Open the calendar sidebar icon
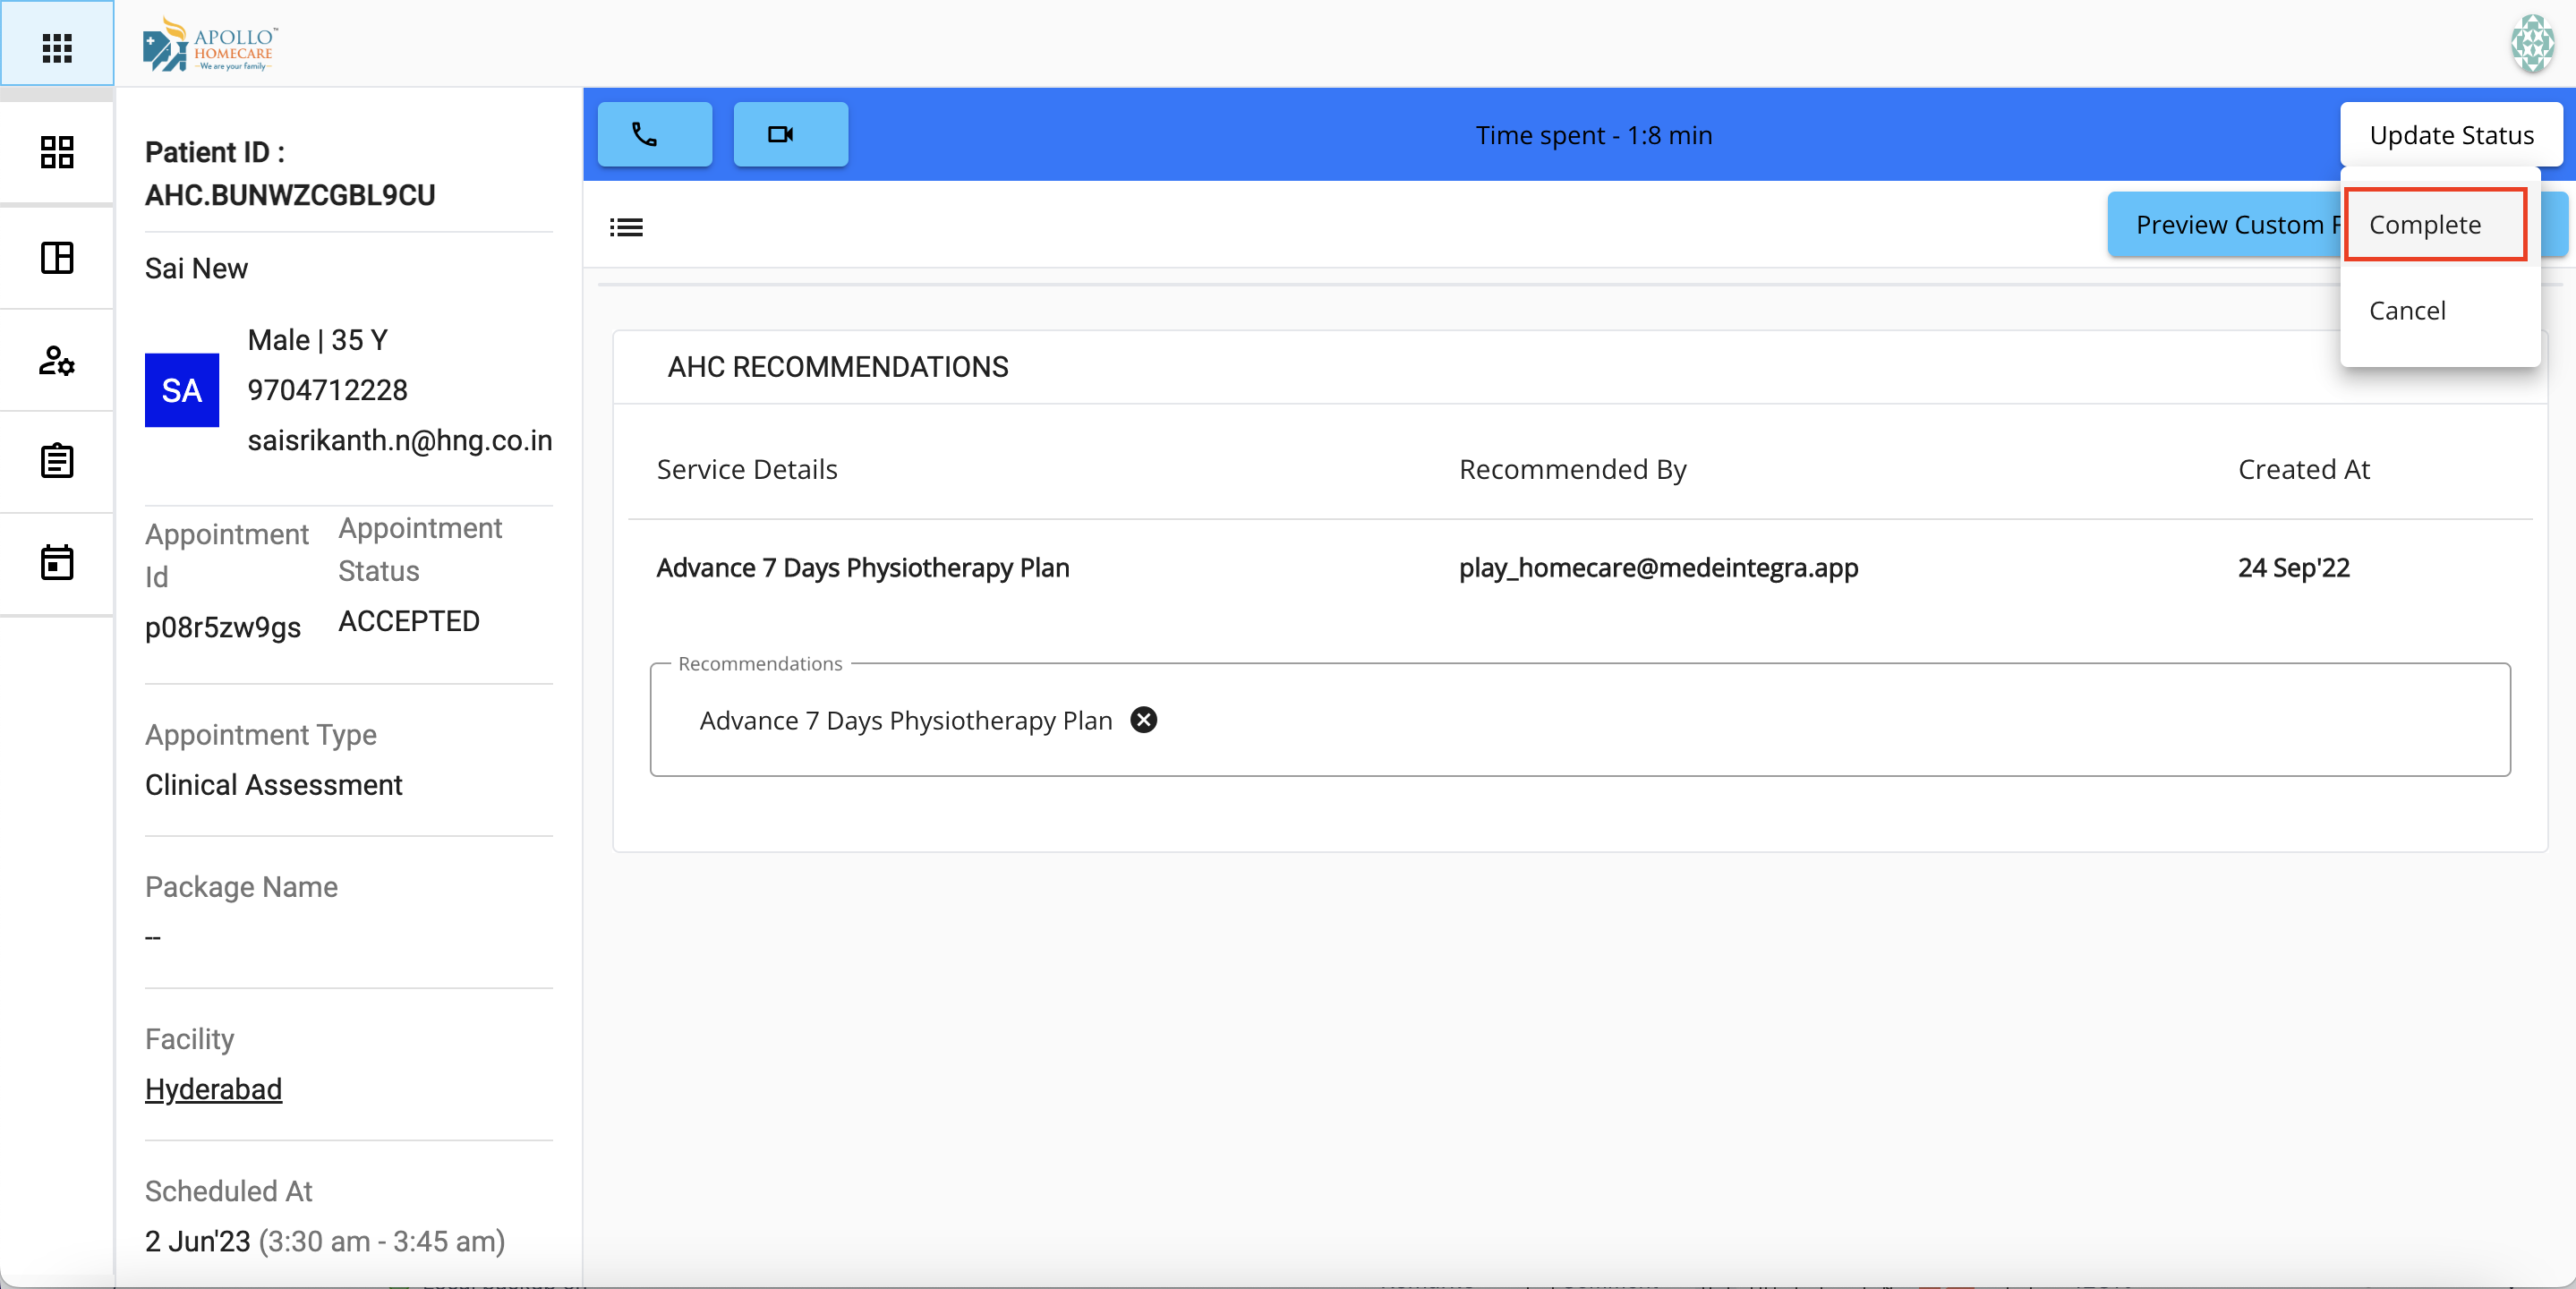2576x1289 pixels. [x=57, y=562]
